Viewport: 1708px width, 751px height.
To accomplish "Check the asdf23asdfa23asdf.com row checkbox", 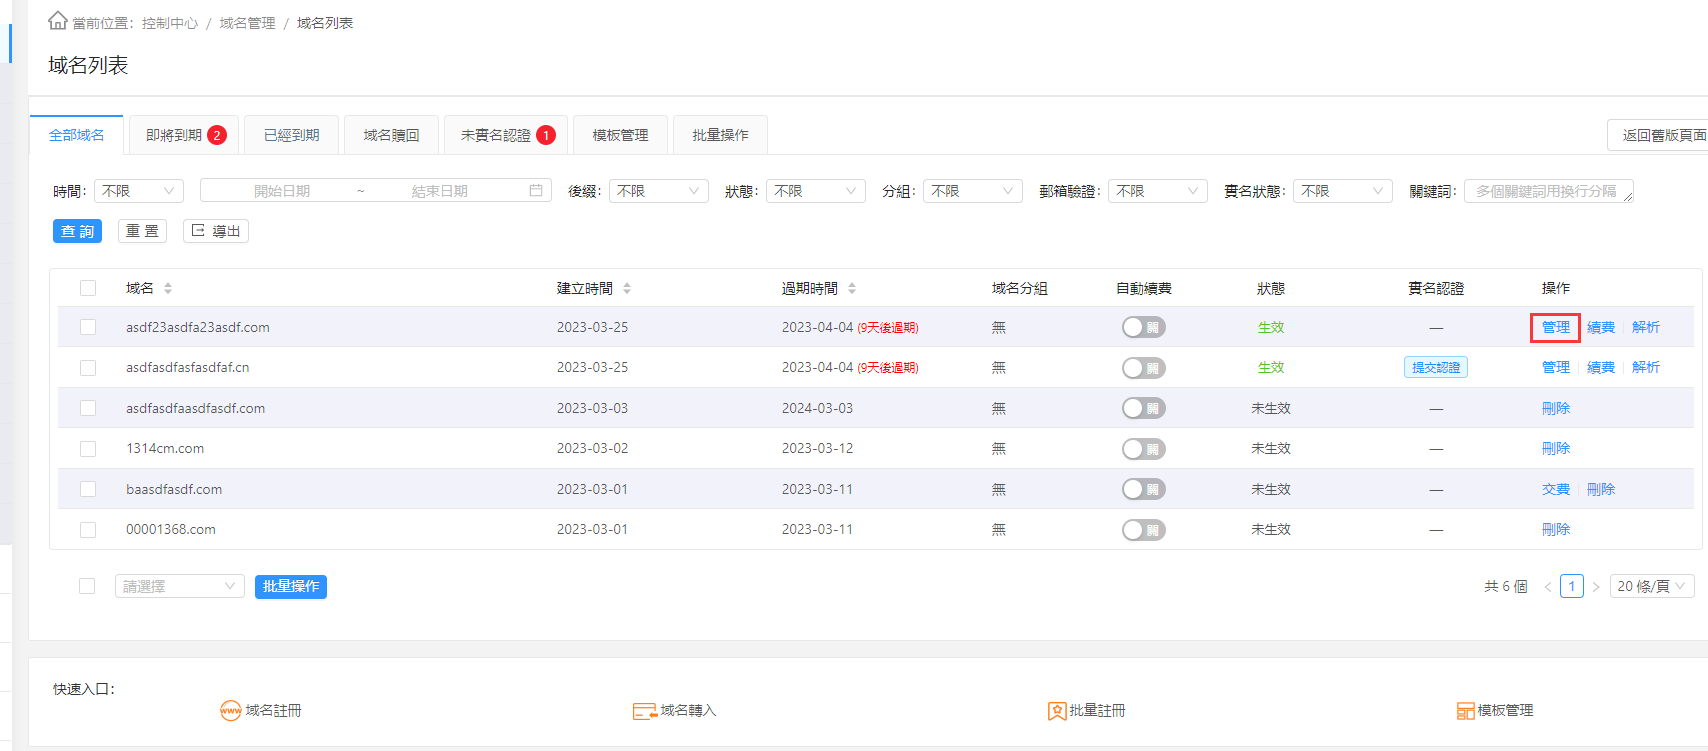I will point(88,327).
